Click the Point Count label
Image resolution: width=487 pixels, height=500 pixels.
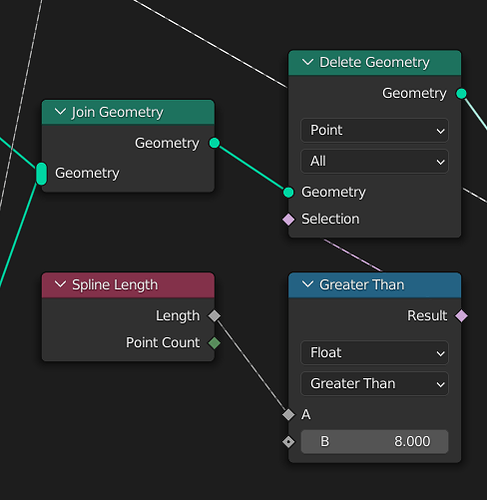point(163,342)
